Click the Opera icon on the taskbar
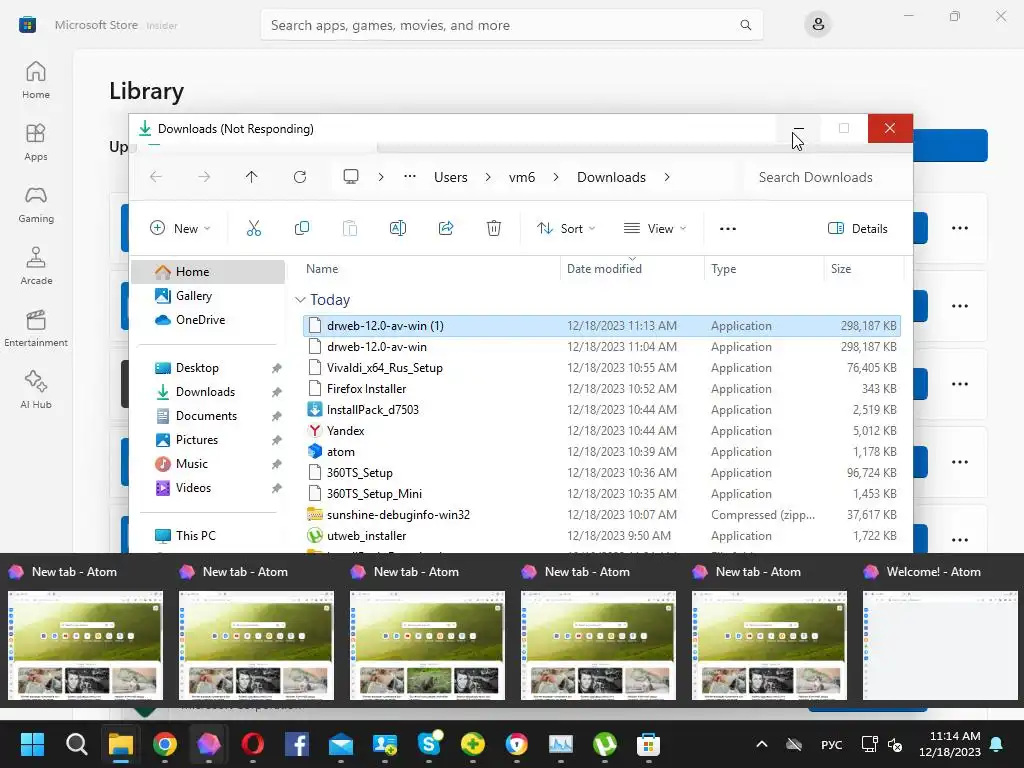1024x768 pixels. [253, 744]
